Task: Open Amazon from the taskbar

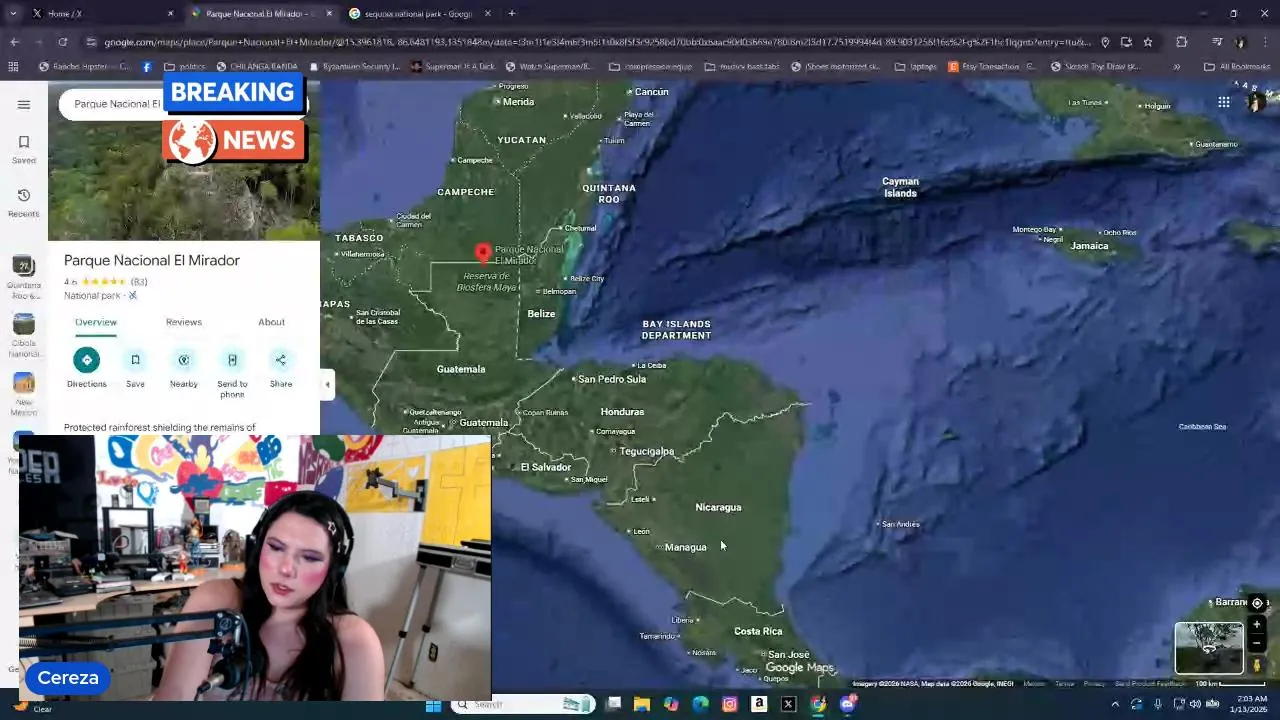Action: click(759, 705)
